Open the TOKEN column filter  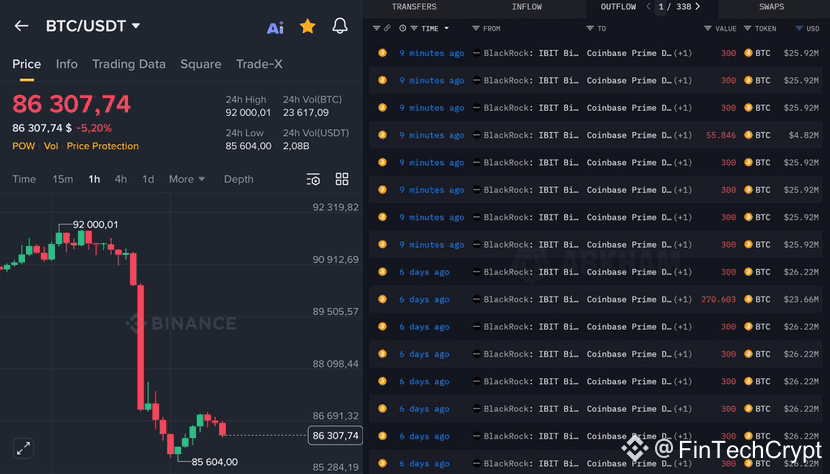[x=747, y=28]
